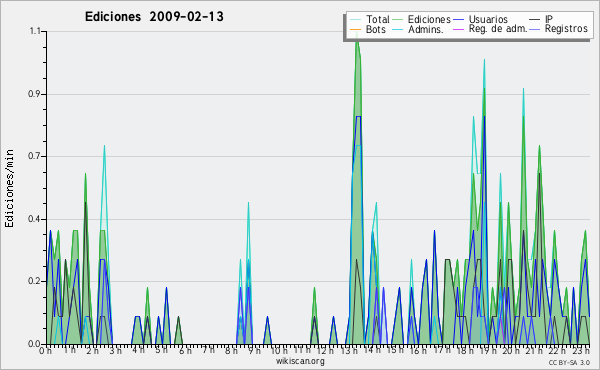Click the '23 h' x-axis label
Screen dimensions: 600x370
coord(582,350)
